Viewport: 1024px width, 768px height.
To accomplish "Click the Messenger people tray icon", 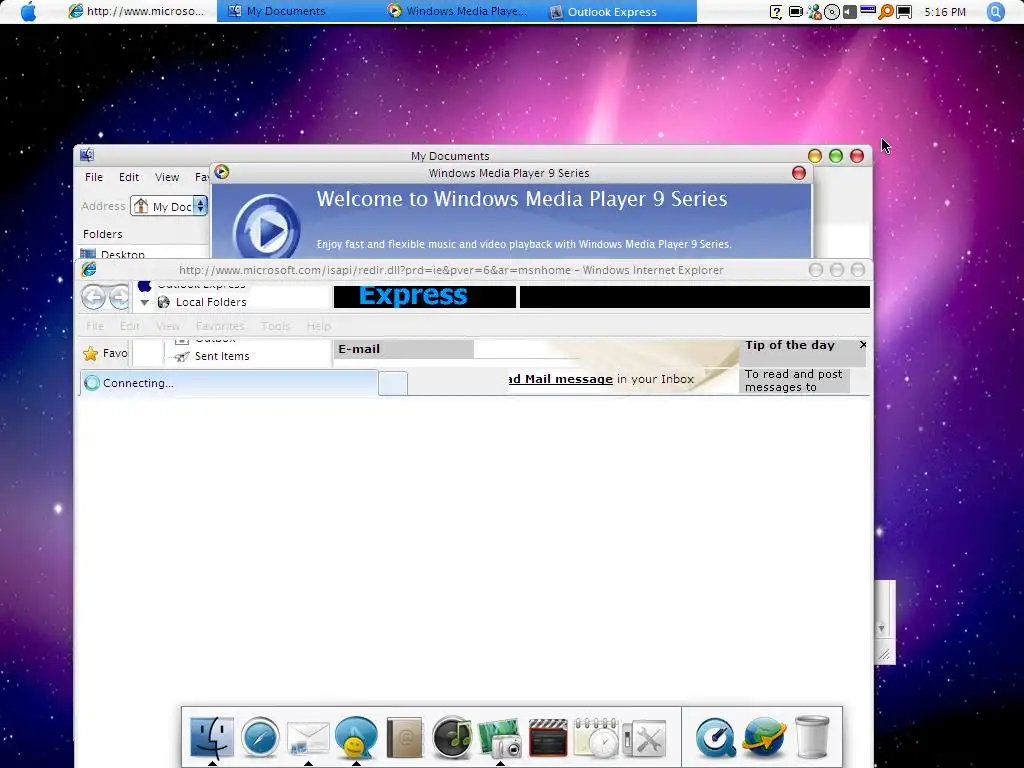I will [x=814, y=12].
